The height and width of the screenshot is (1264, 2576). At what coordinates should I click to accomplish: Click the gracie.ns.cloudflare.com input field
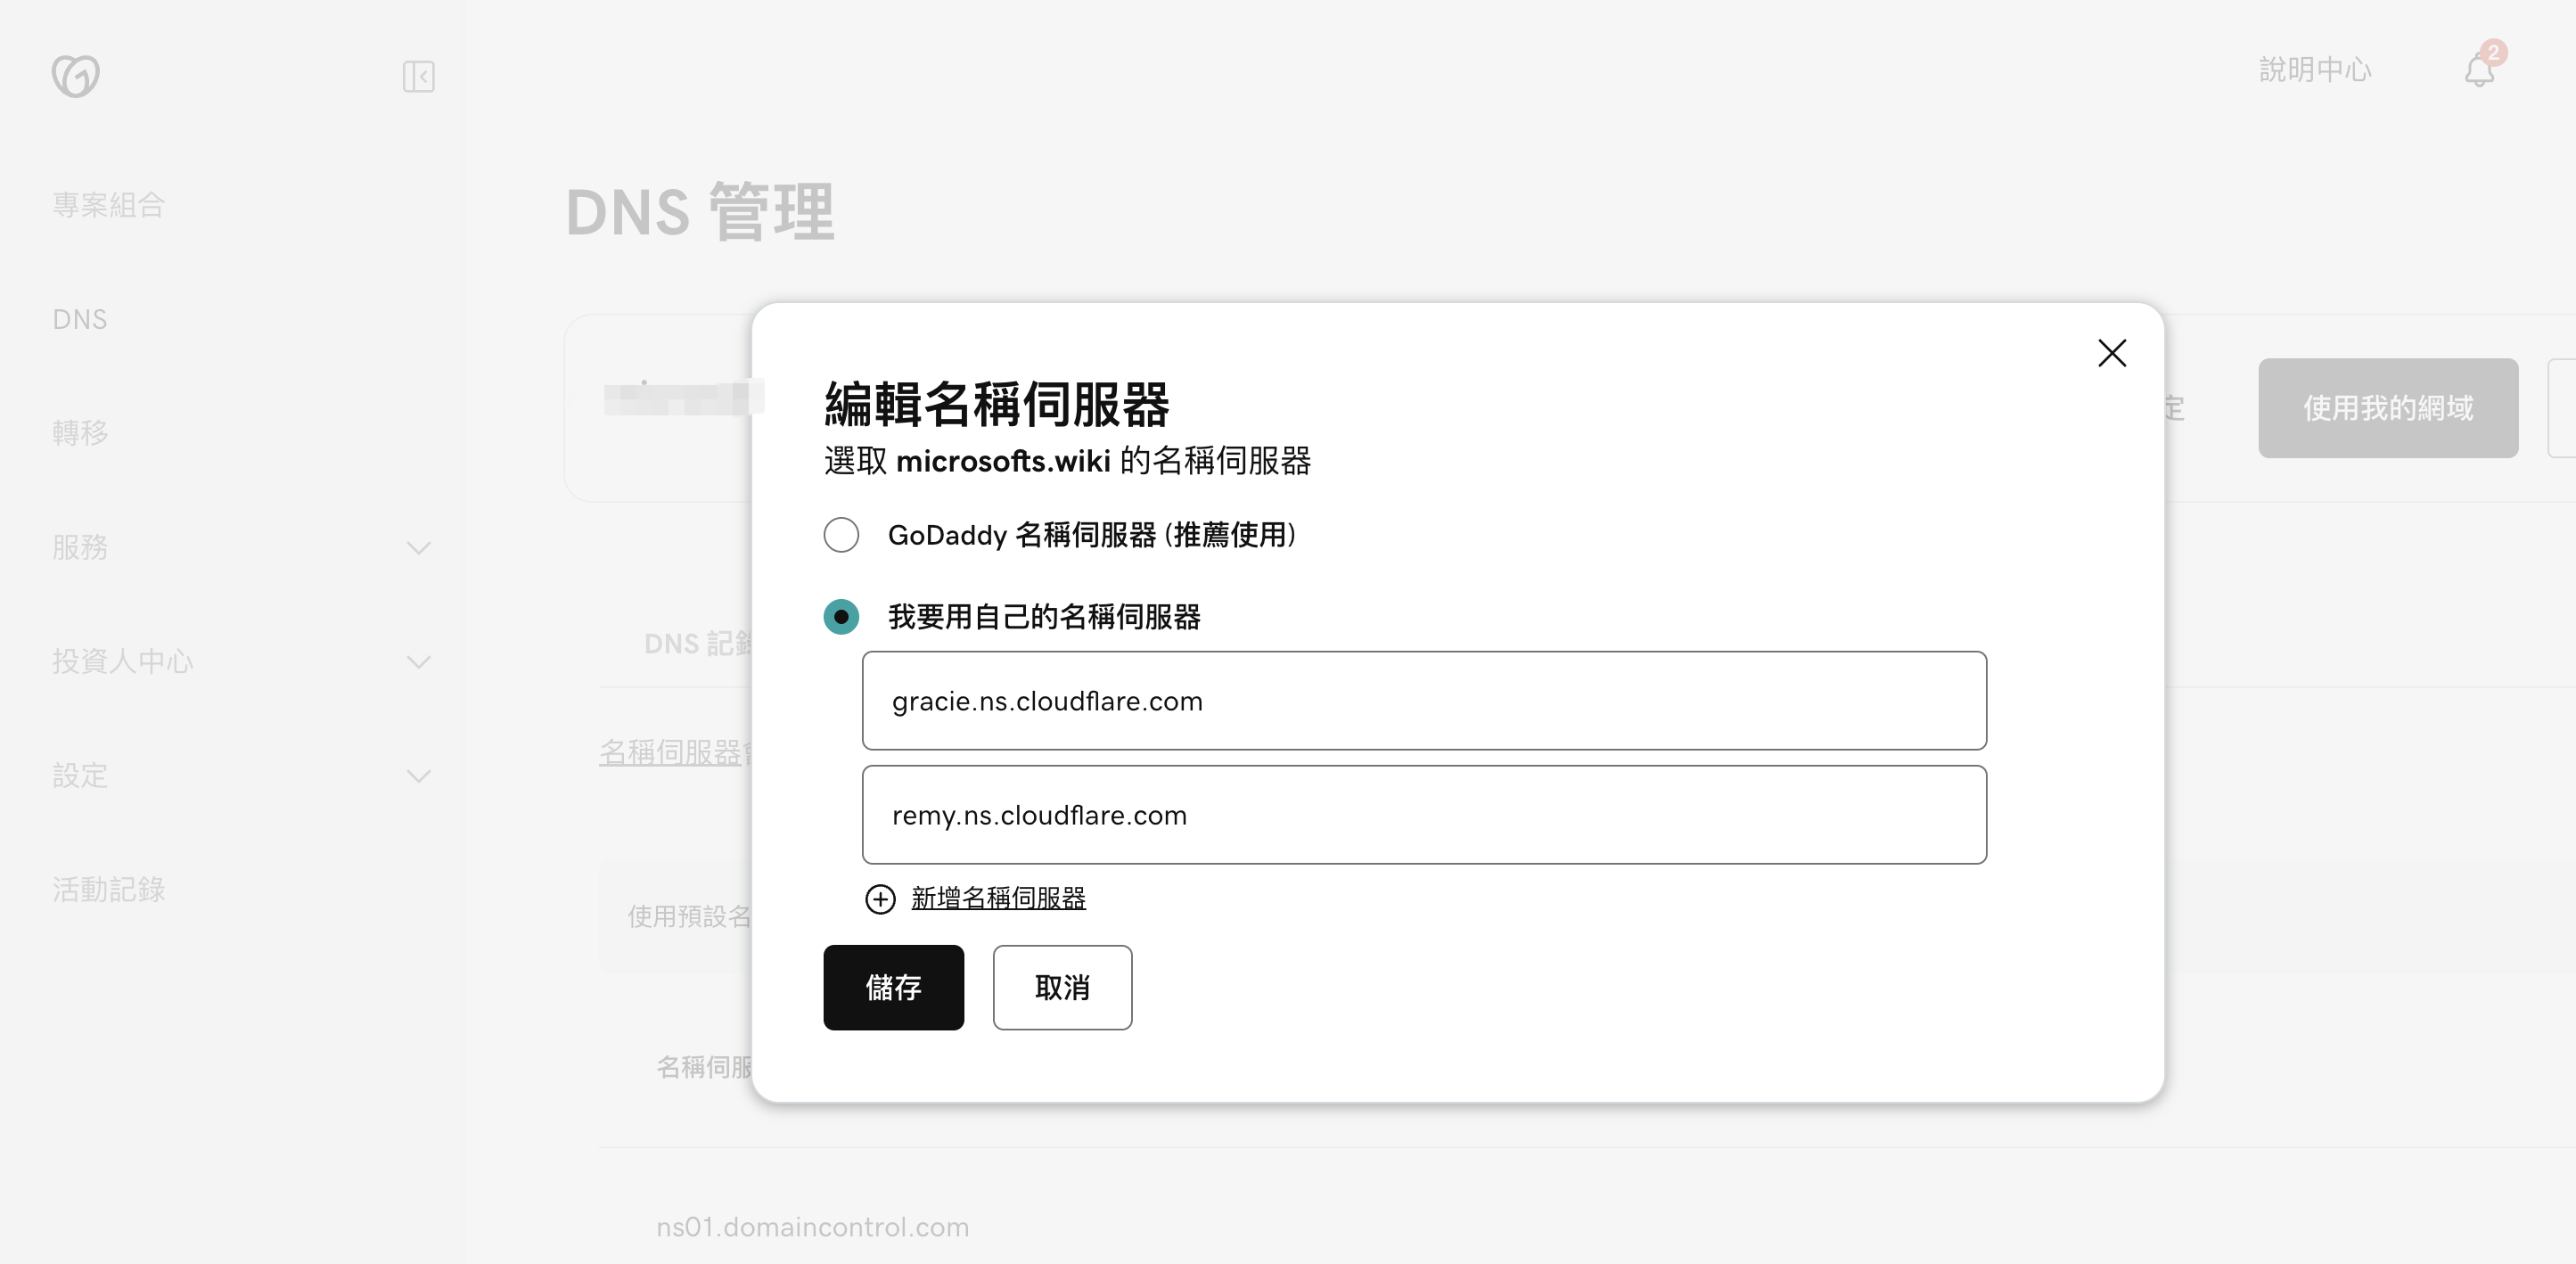[1423, 701]
